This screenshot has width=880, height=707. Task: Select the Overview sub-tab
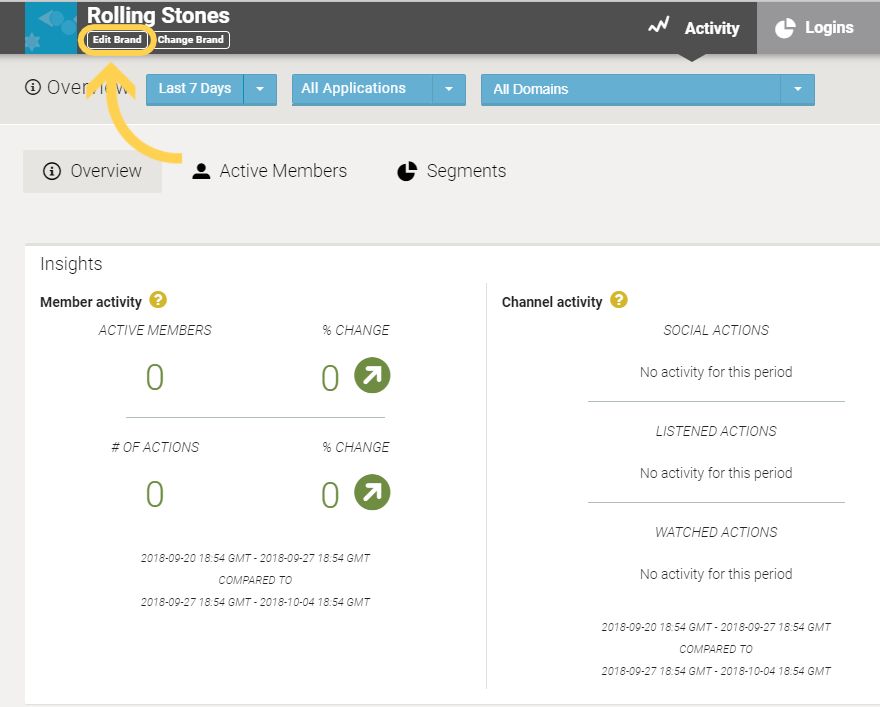[x=93, y=171]
